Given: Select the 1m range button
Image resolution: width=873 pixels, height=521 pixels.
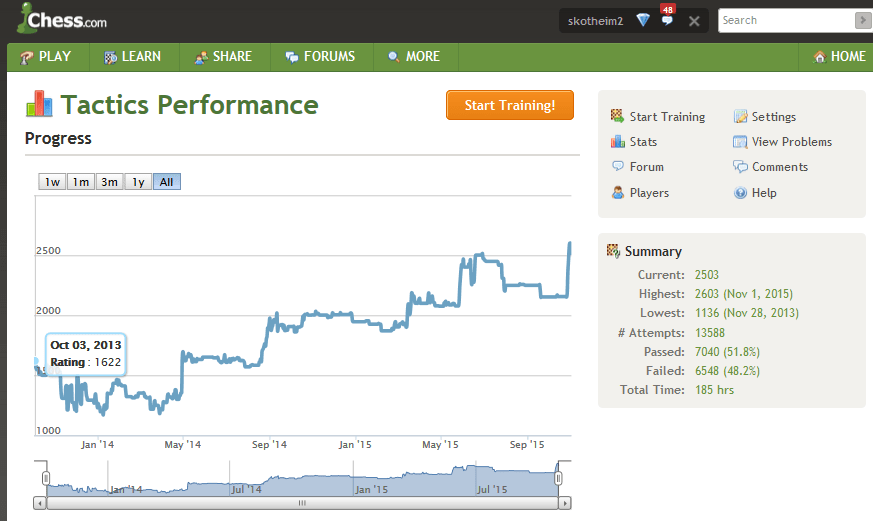Looking at the screenshot, I should point(81,182).
